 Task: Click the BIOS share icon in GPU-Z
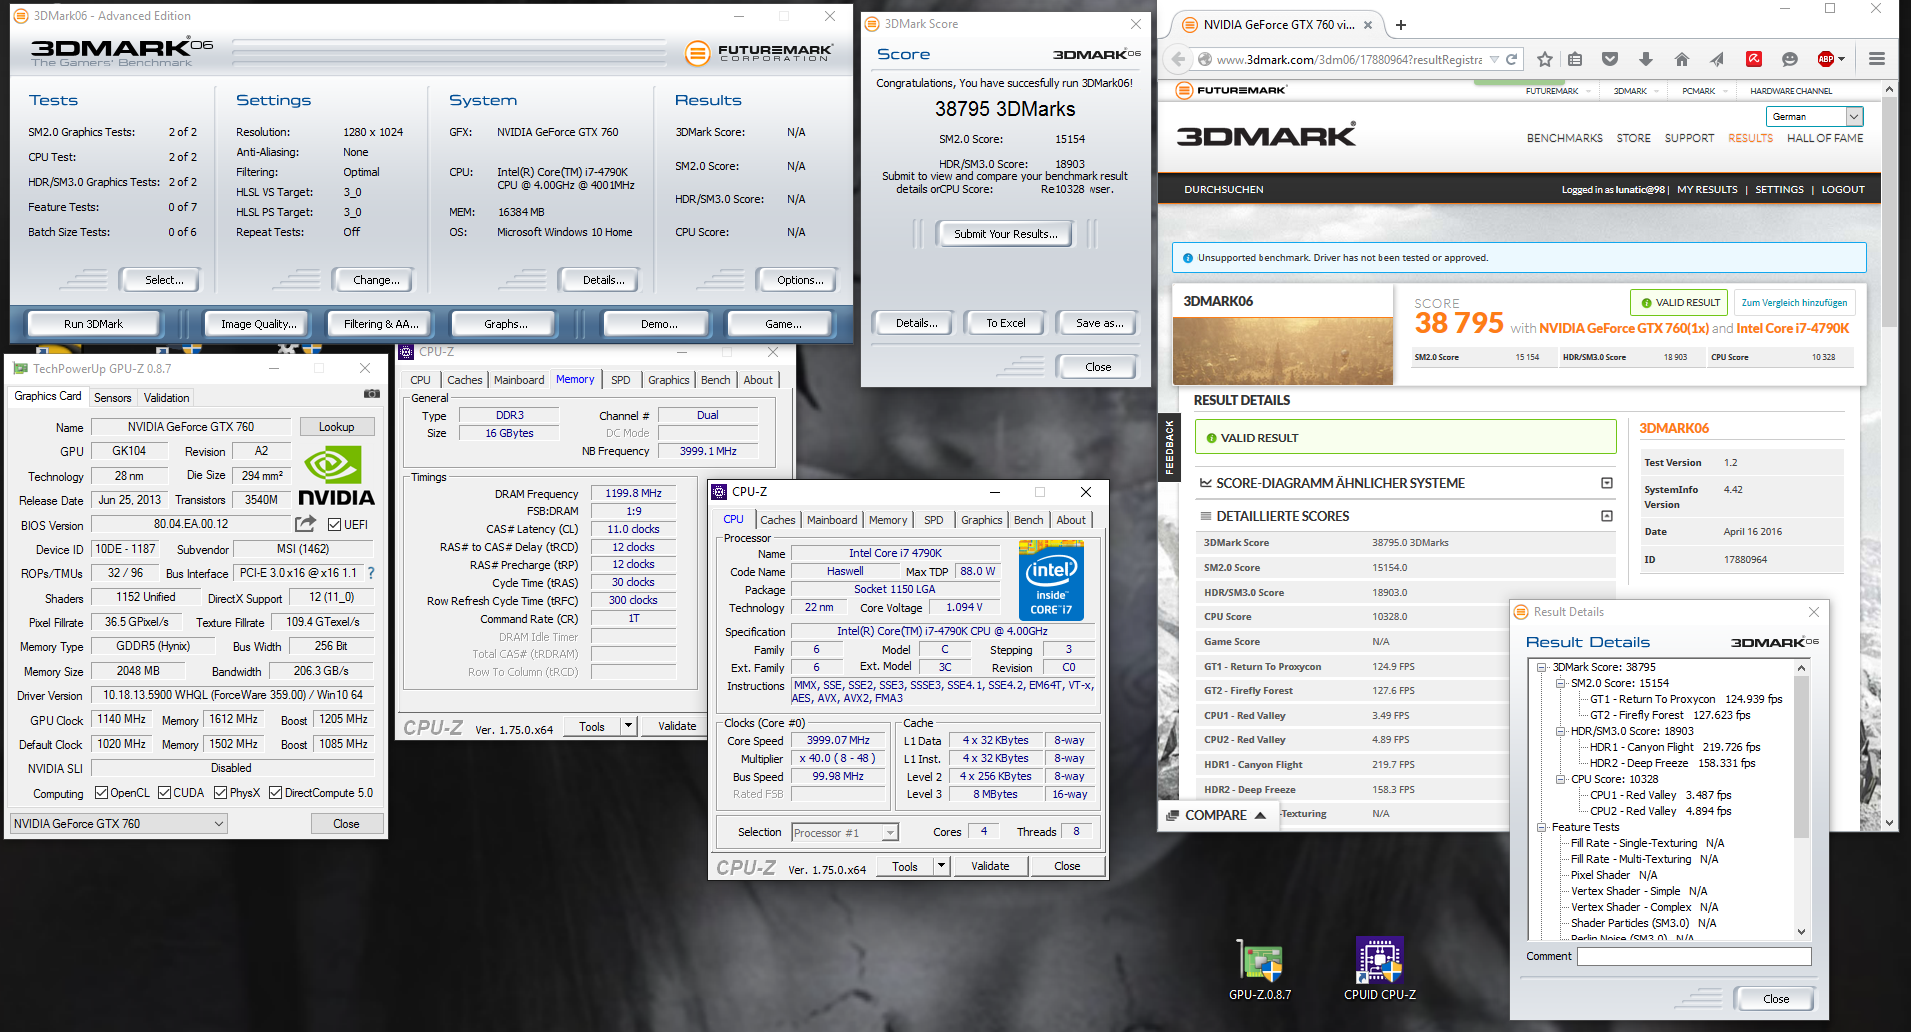pyautogui.click(x=306, y=523)
